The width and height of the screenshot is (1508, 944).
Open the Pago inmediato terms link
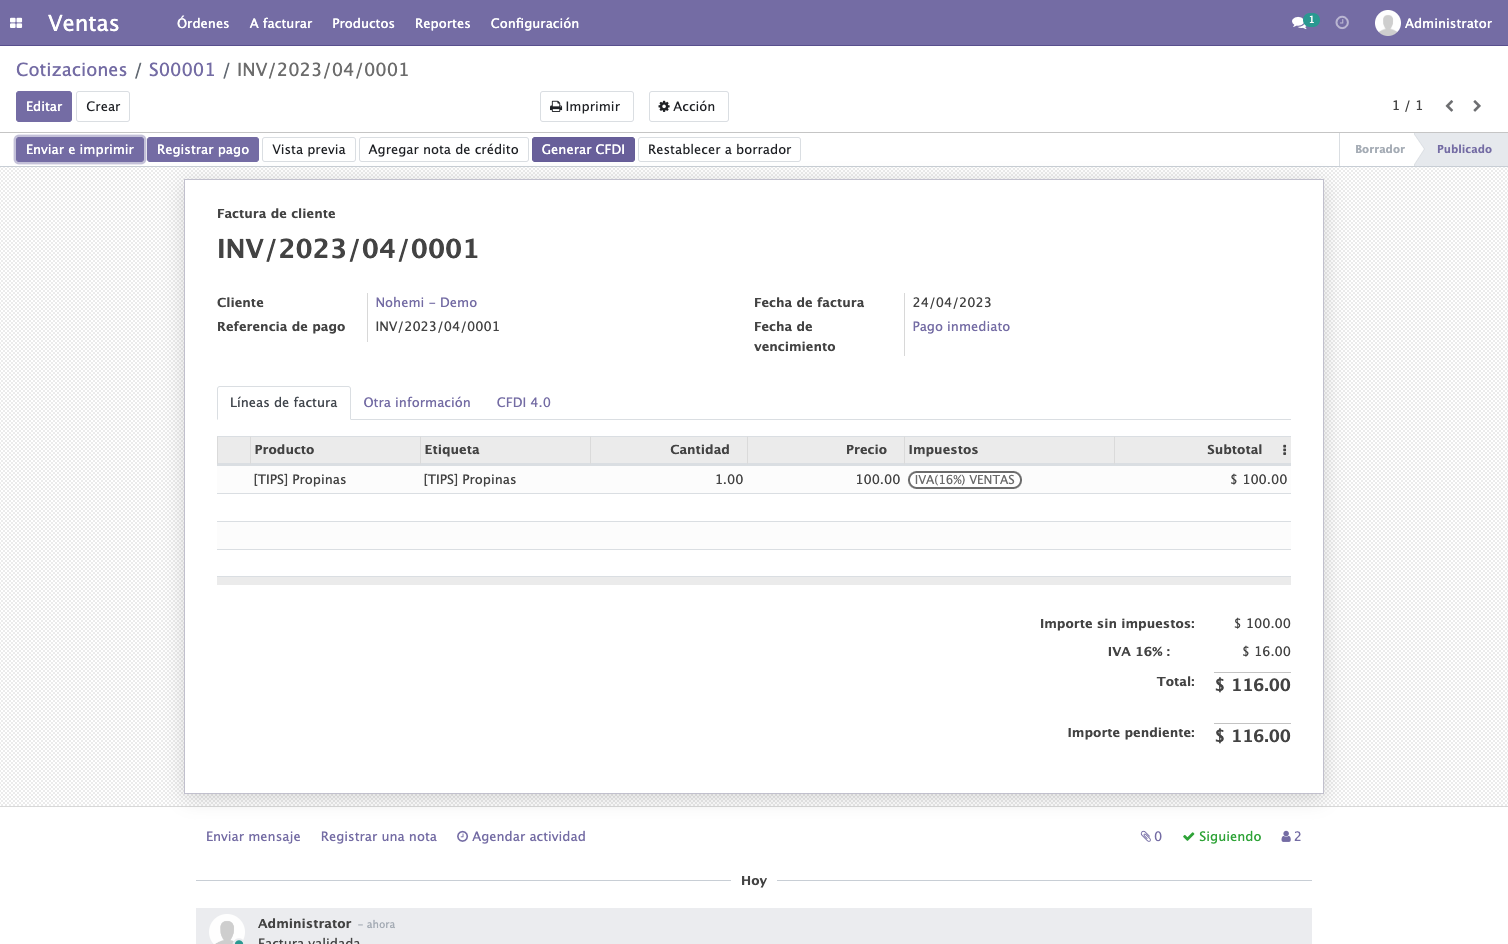961,327
